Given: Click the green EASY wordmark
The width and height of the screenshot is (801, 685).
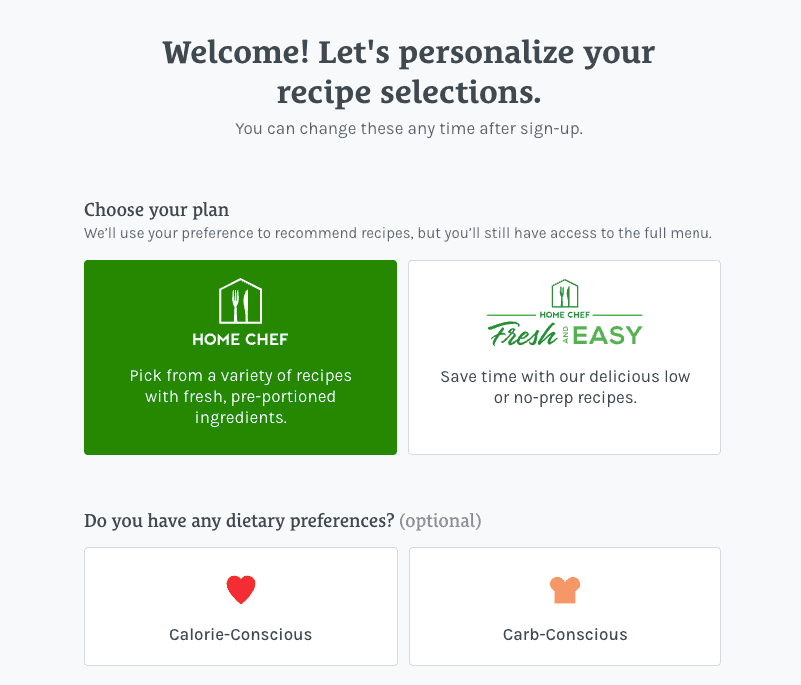Looking at the screenshot, I should click(x=607, y=336).
